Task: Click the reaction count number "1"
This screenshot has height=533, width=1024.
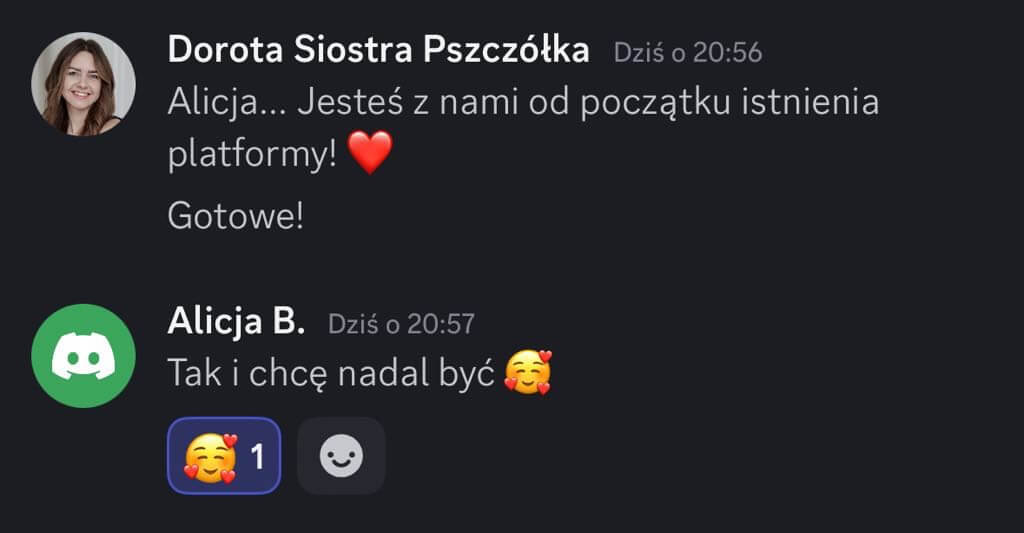Action: click(x=257, y=457)
